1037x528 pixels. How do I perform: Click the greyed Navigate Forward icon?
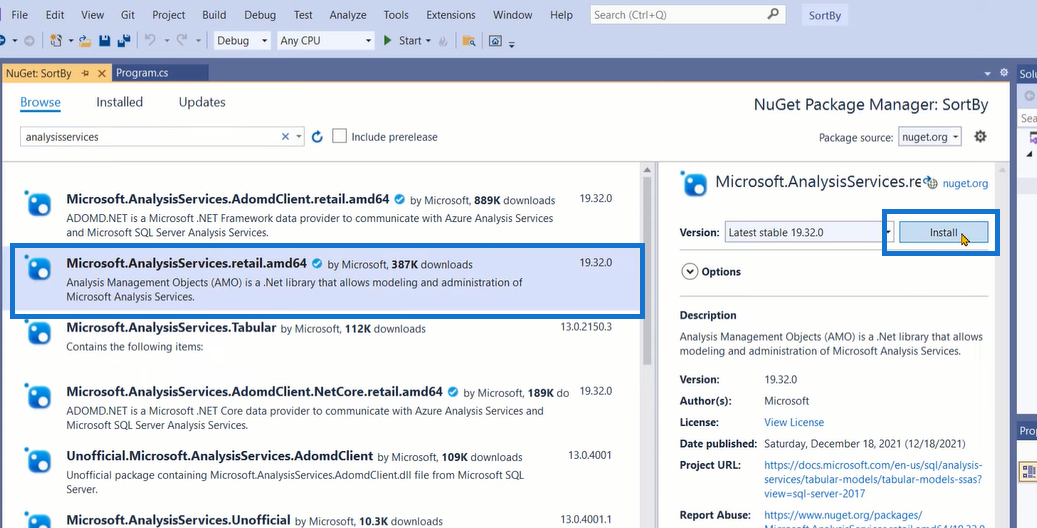(x=29, y=41)
